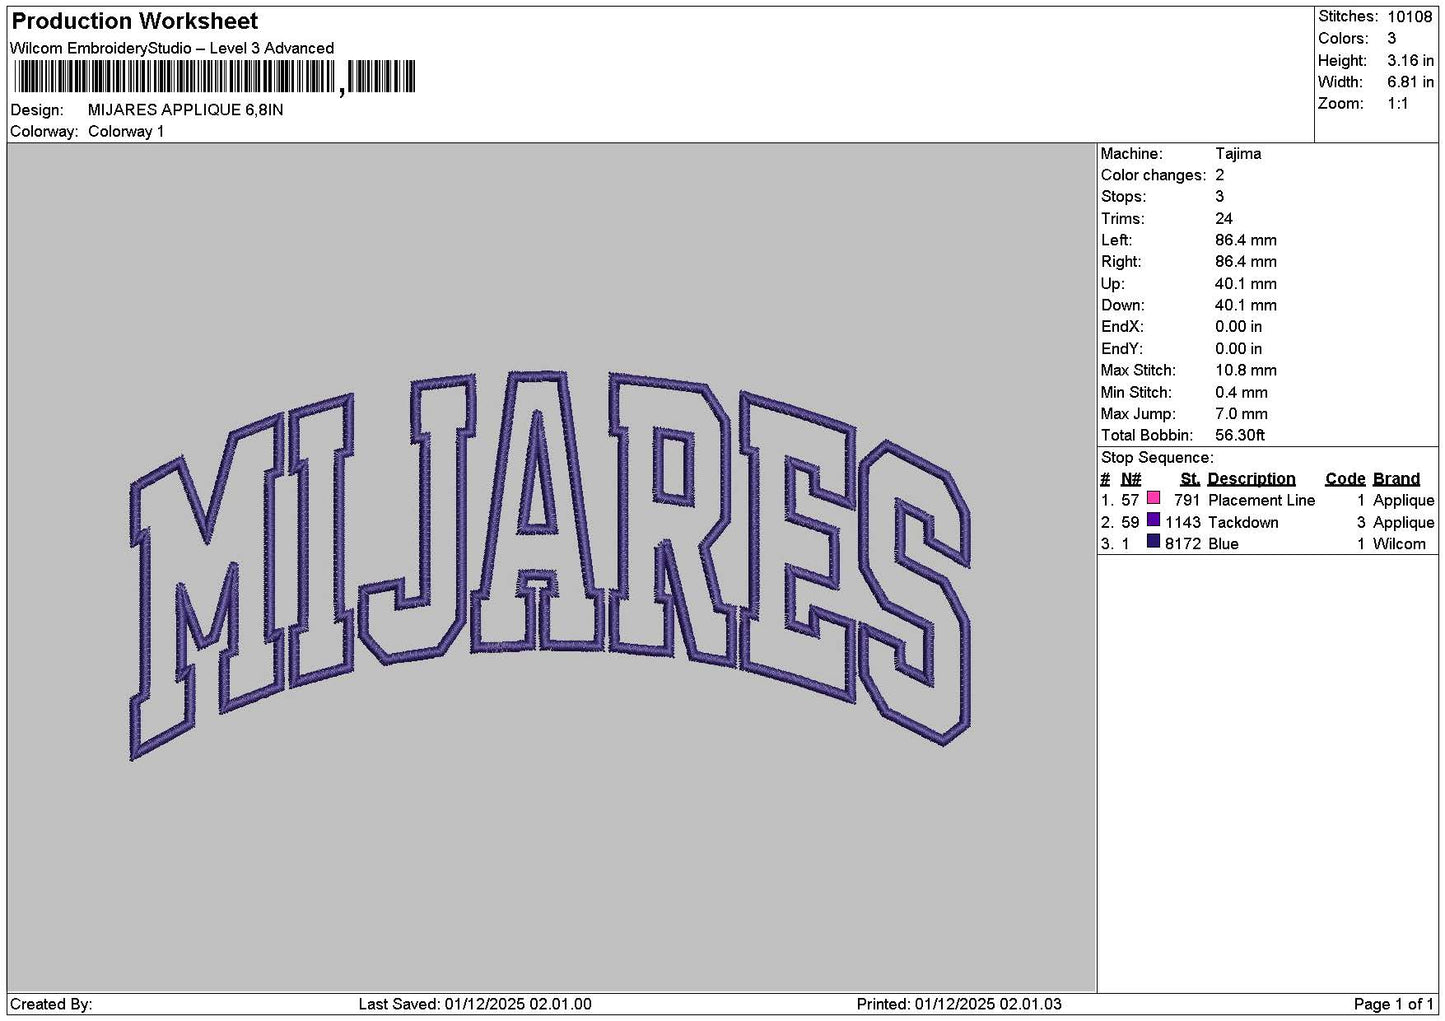The width and height of the screenshot is (1445, 1021).
Task: Click the Stitches value 10108
Action: [1409, 17]
